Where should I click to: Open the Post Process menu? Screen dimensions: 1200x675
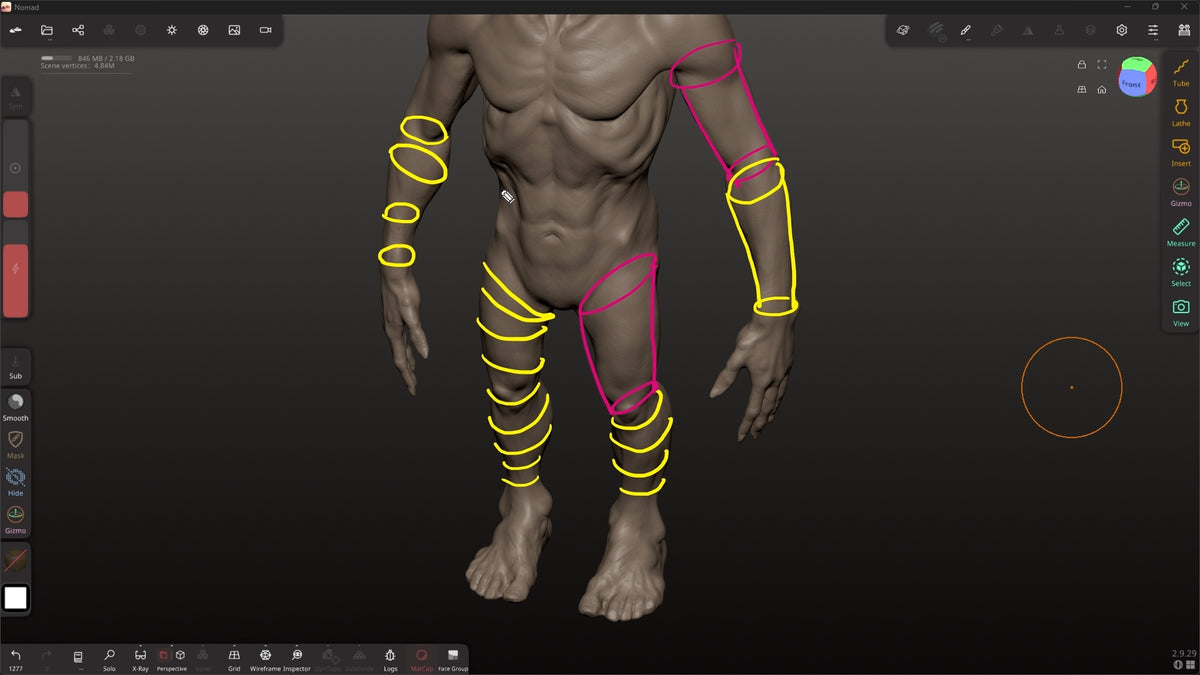(203, 30)
